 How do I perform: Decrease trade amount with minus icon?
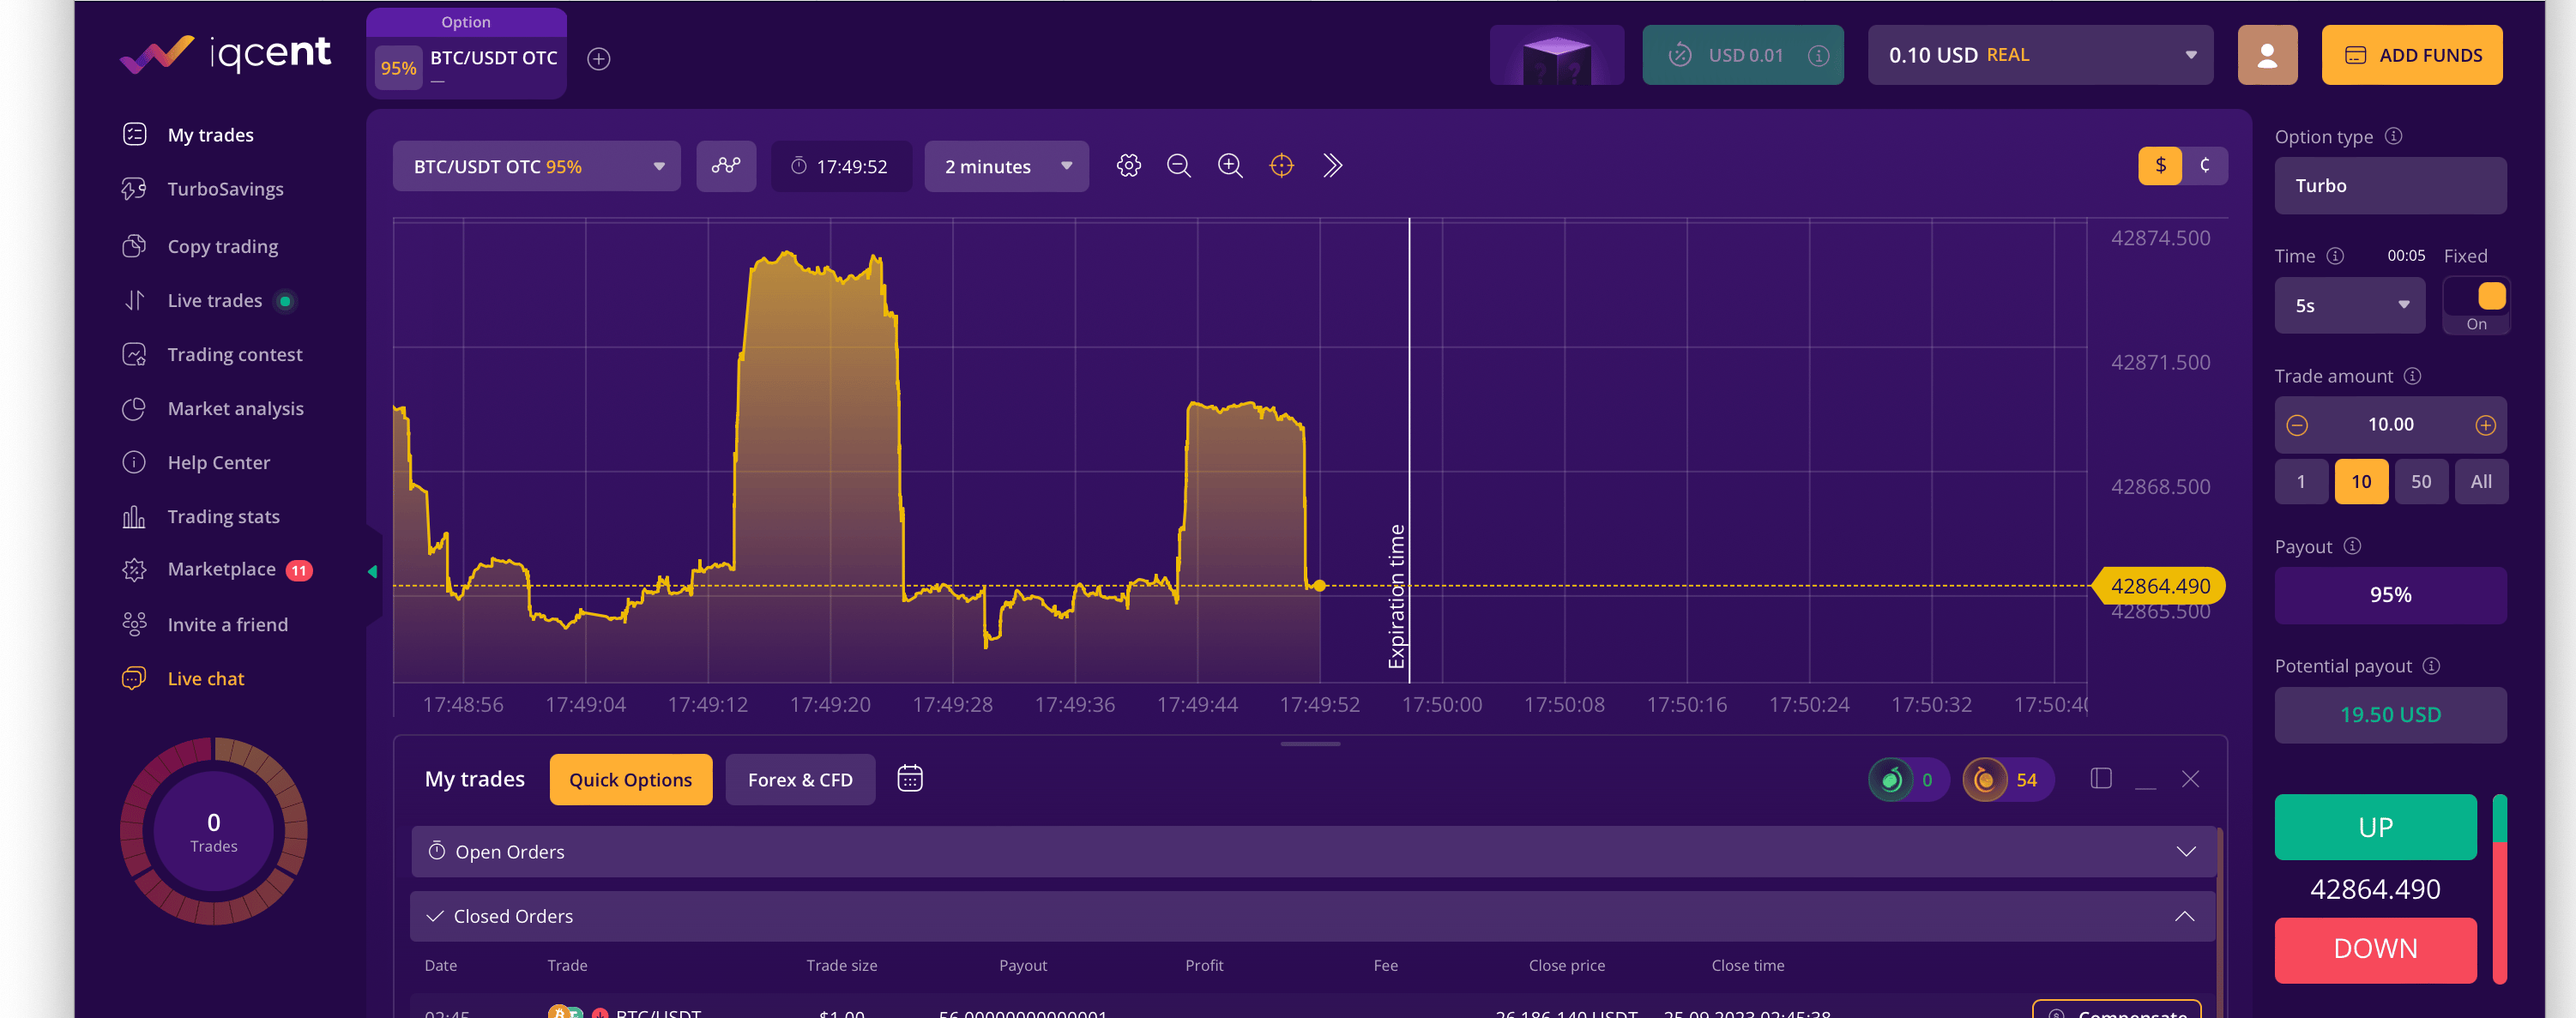point(2297,425)
